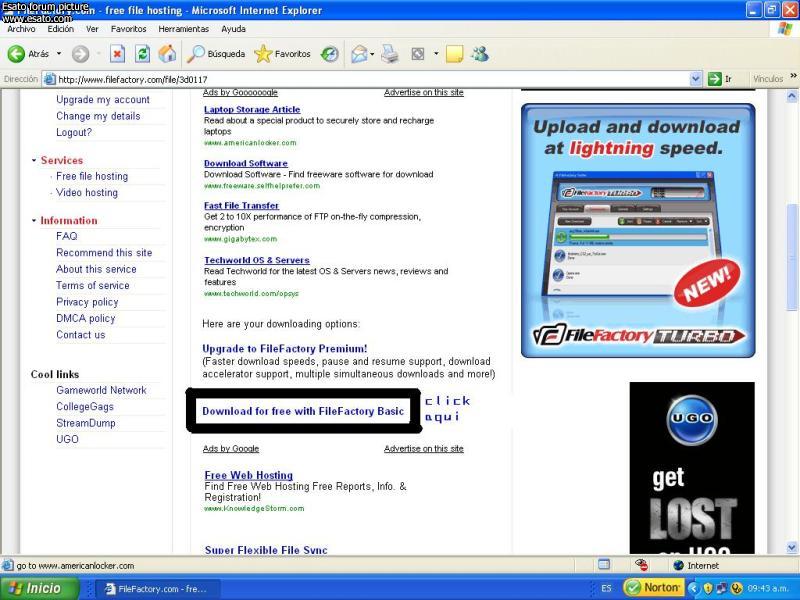Screen dimensions: 800x600
Task: Click the Contact us sidebar link
Action: click(x=81, y=335)
